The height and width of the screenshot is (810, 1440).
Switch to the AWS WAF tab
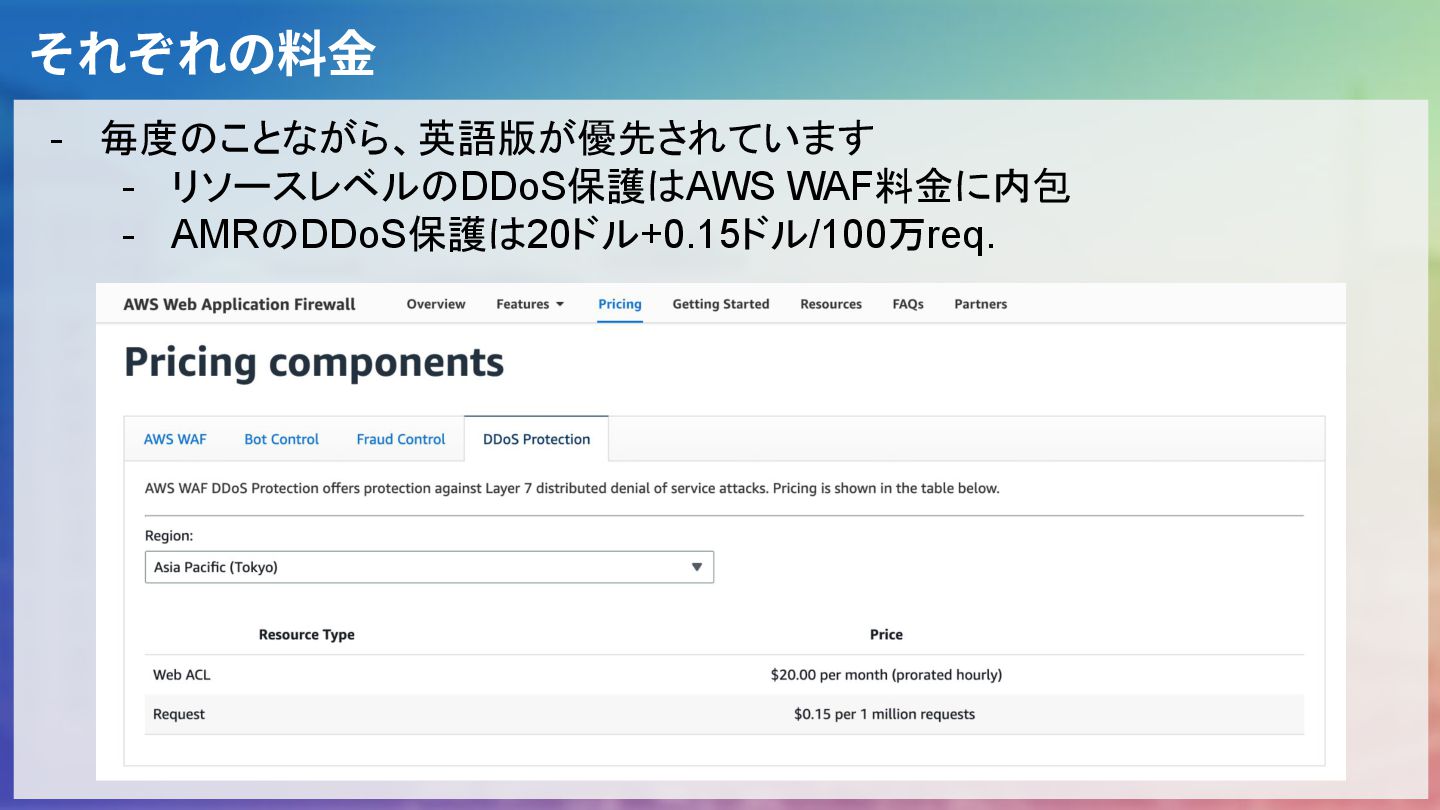tap(175, 439)
